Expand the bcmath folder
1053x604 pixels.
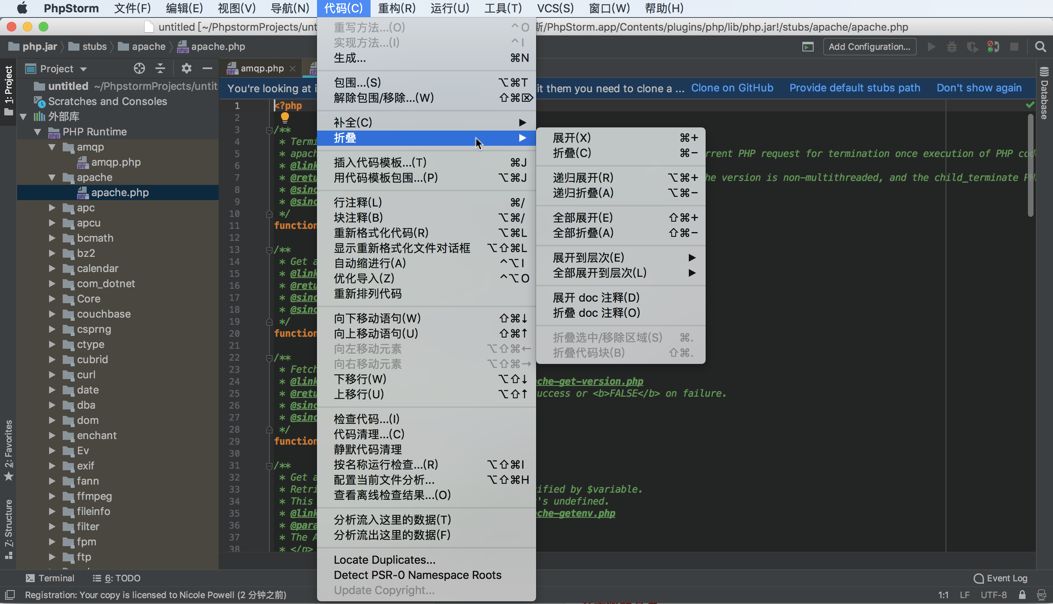pos(52,238)
